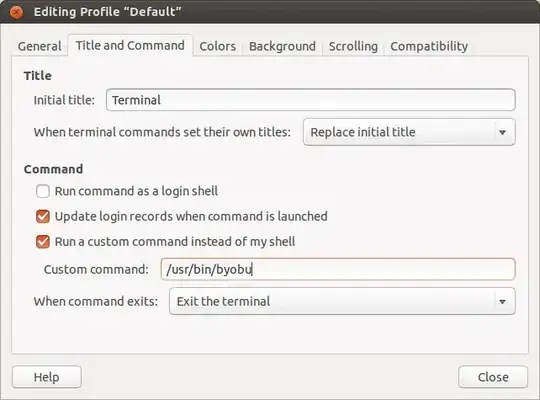Screen dimensions: 540x400
Task: Click the Custom command input field
Action: click(x=338, y=269)
